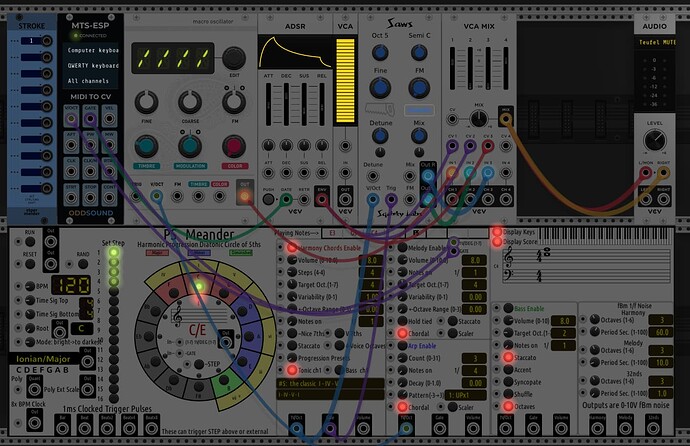Click Set Step button number 5
The image size is (690, 446).
pyautogui.click(x=114, y=291)
